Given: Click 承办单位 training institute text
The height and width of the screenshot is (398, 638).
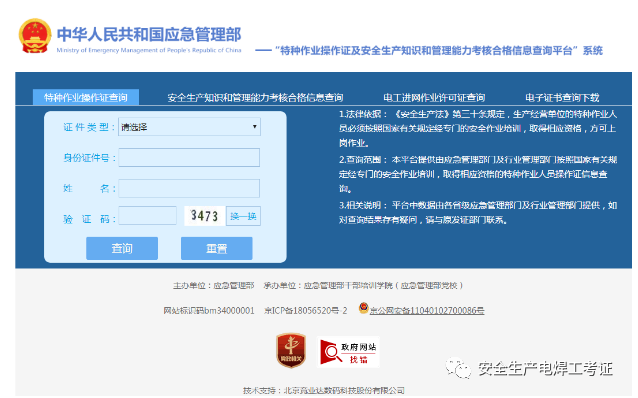Looking at the screenshot, I should (363, 286).
